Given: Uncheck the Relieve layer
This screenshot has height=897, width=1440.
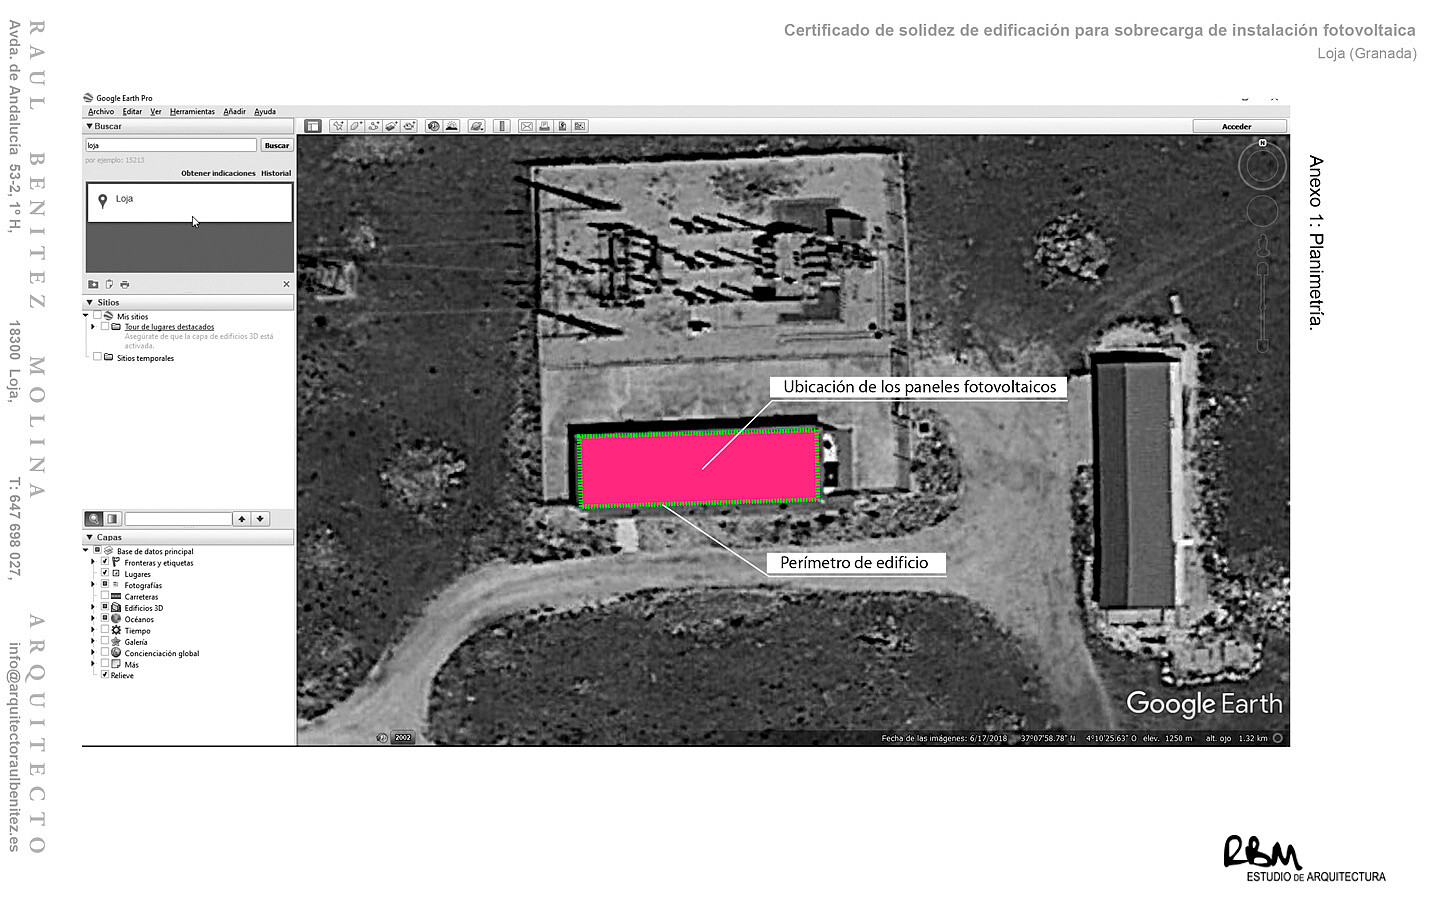Looking at the screenshot, I should click(x=105, y=675).
